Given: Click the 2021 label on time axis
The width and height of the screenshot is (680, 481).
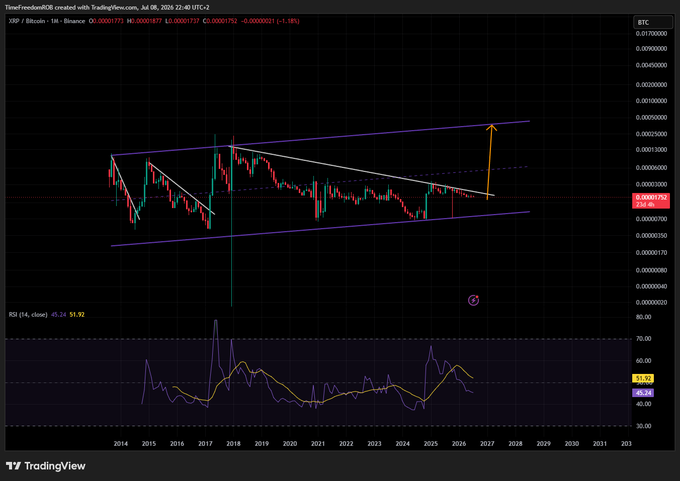Looking at the screenshot, I should 318,444.
